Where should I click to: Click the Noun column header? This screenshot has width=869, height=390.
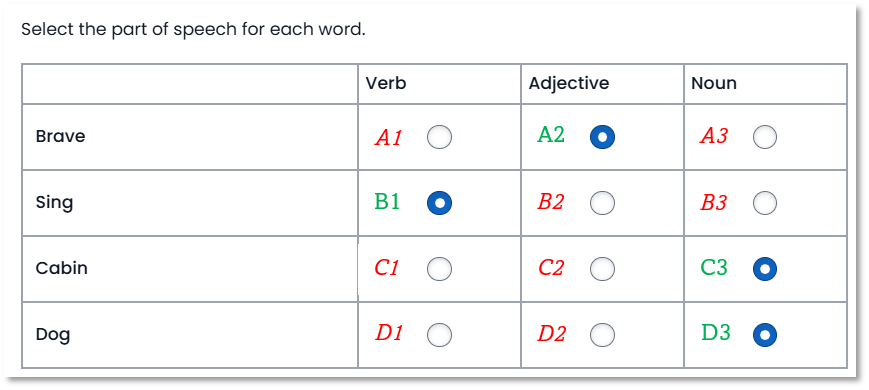(714, 84)
